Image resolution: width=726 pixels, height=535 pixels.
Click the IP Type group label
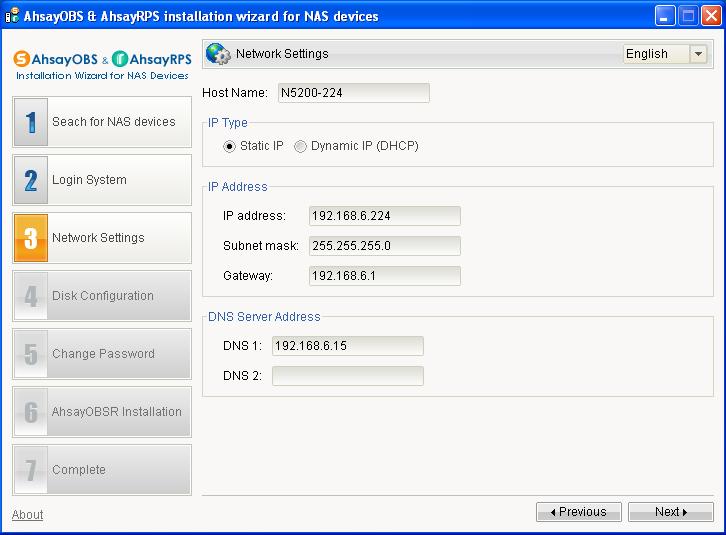click(x=227, y=123)
